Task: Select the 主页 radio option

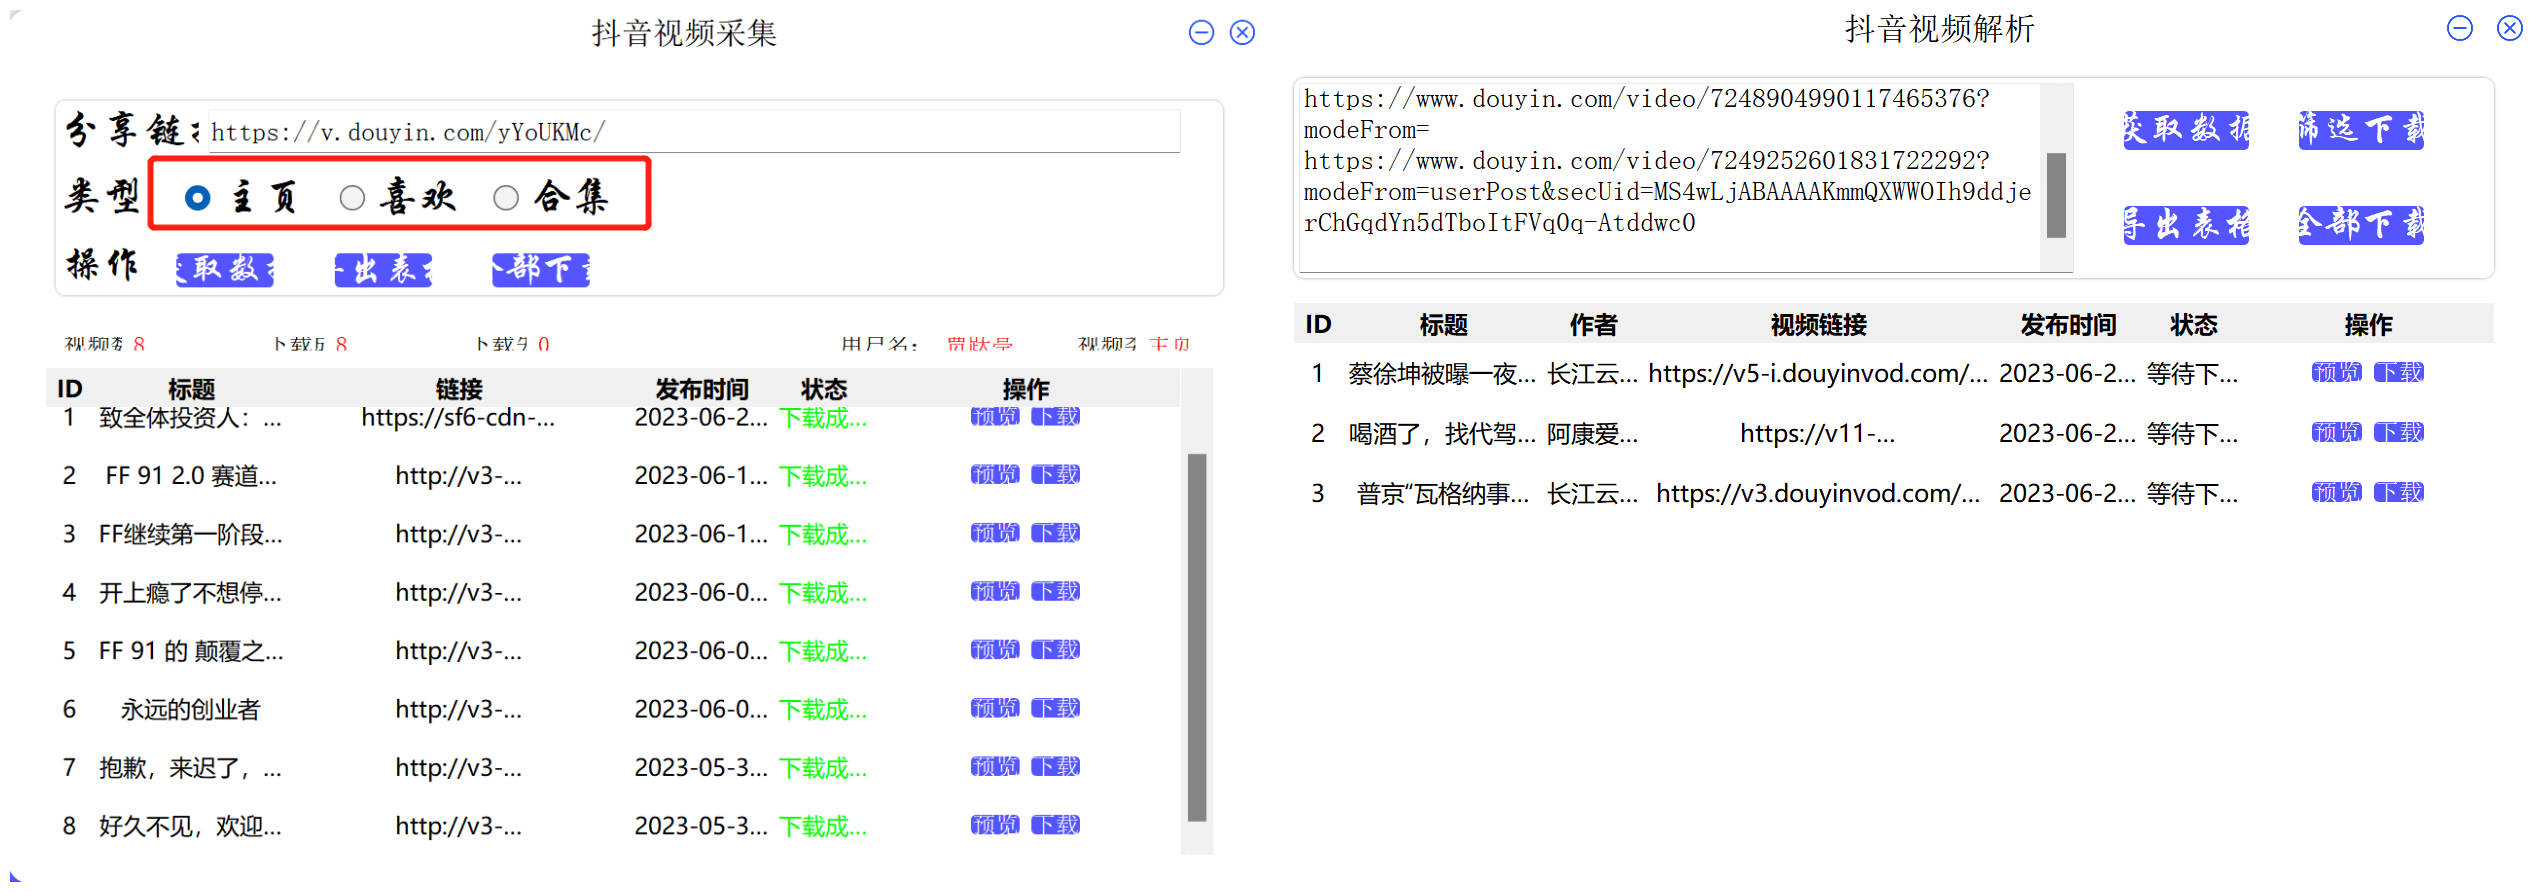Action: click(198, 198)
